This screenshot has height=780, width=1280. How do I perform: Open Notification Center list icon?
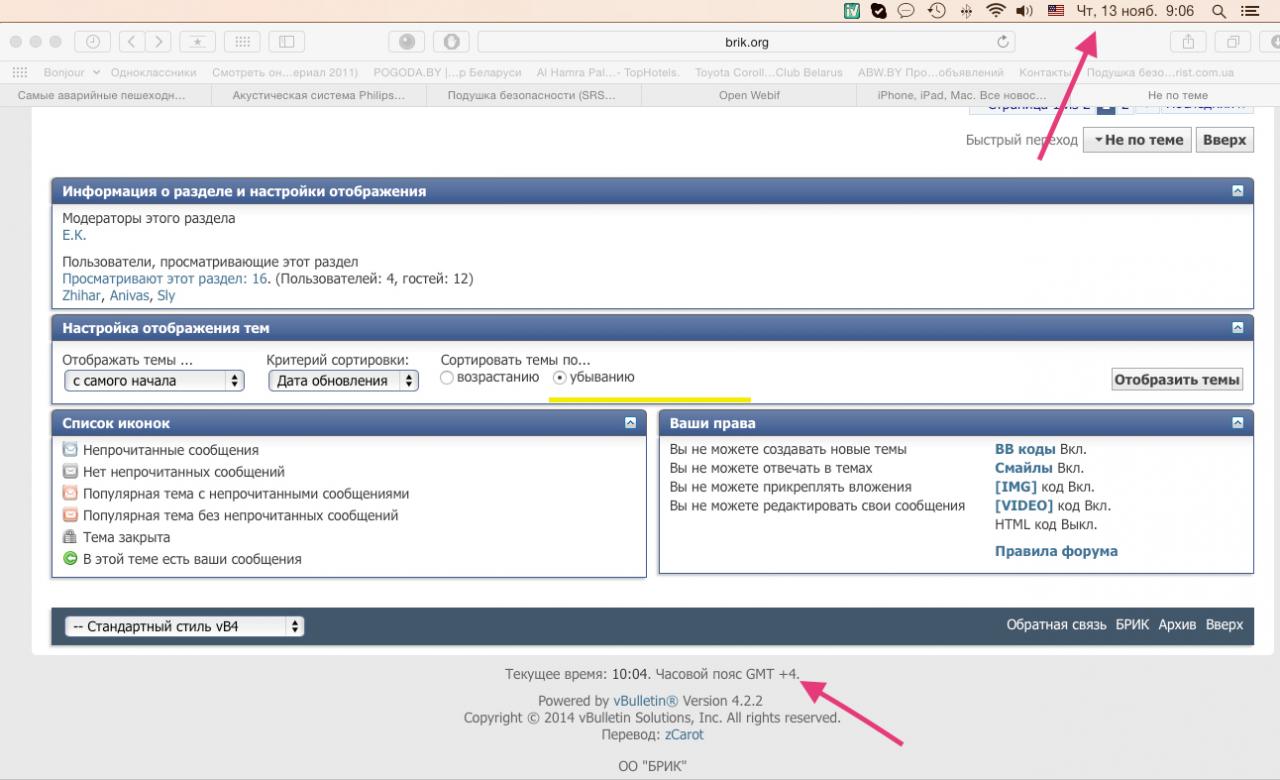pos(1249,11)
